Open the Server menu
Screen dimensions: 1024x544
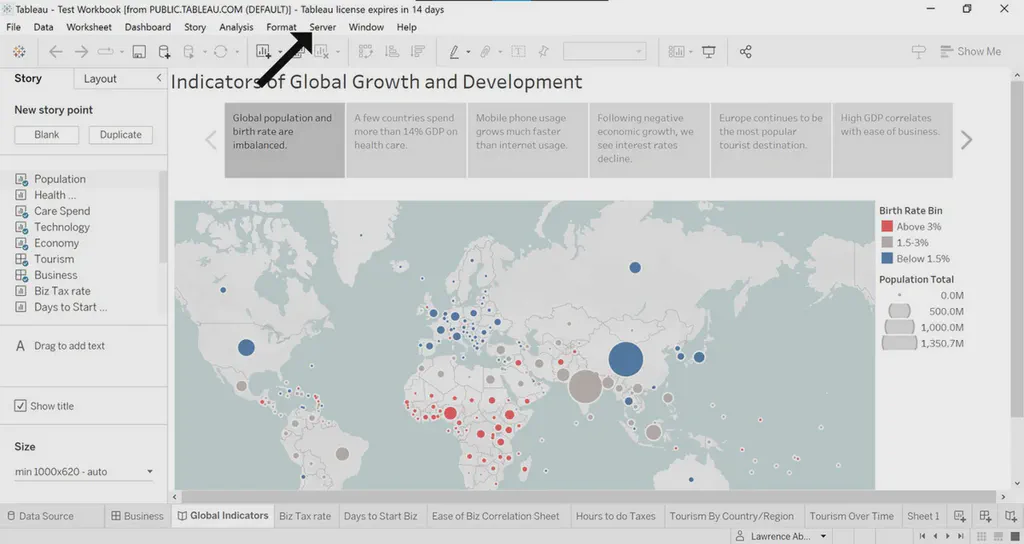[x=322, y=27]
